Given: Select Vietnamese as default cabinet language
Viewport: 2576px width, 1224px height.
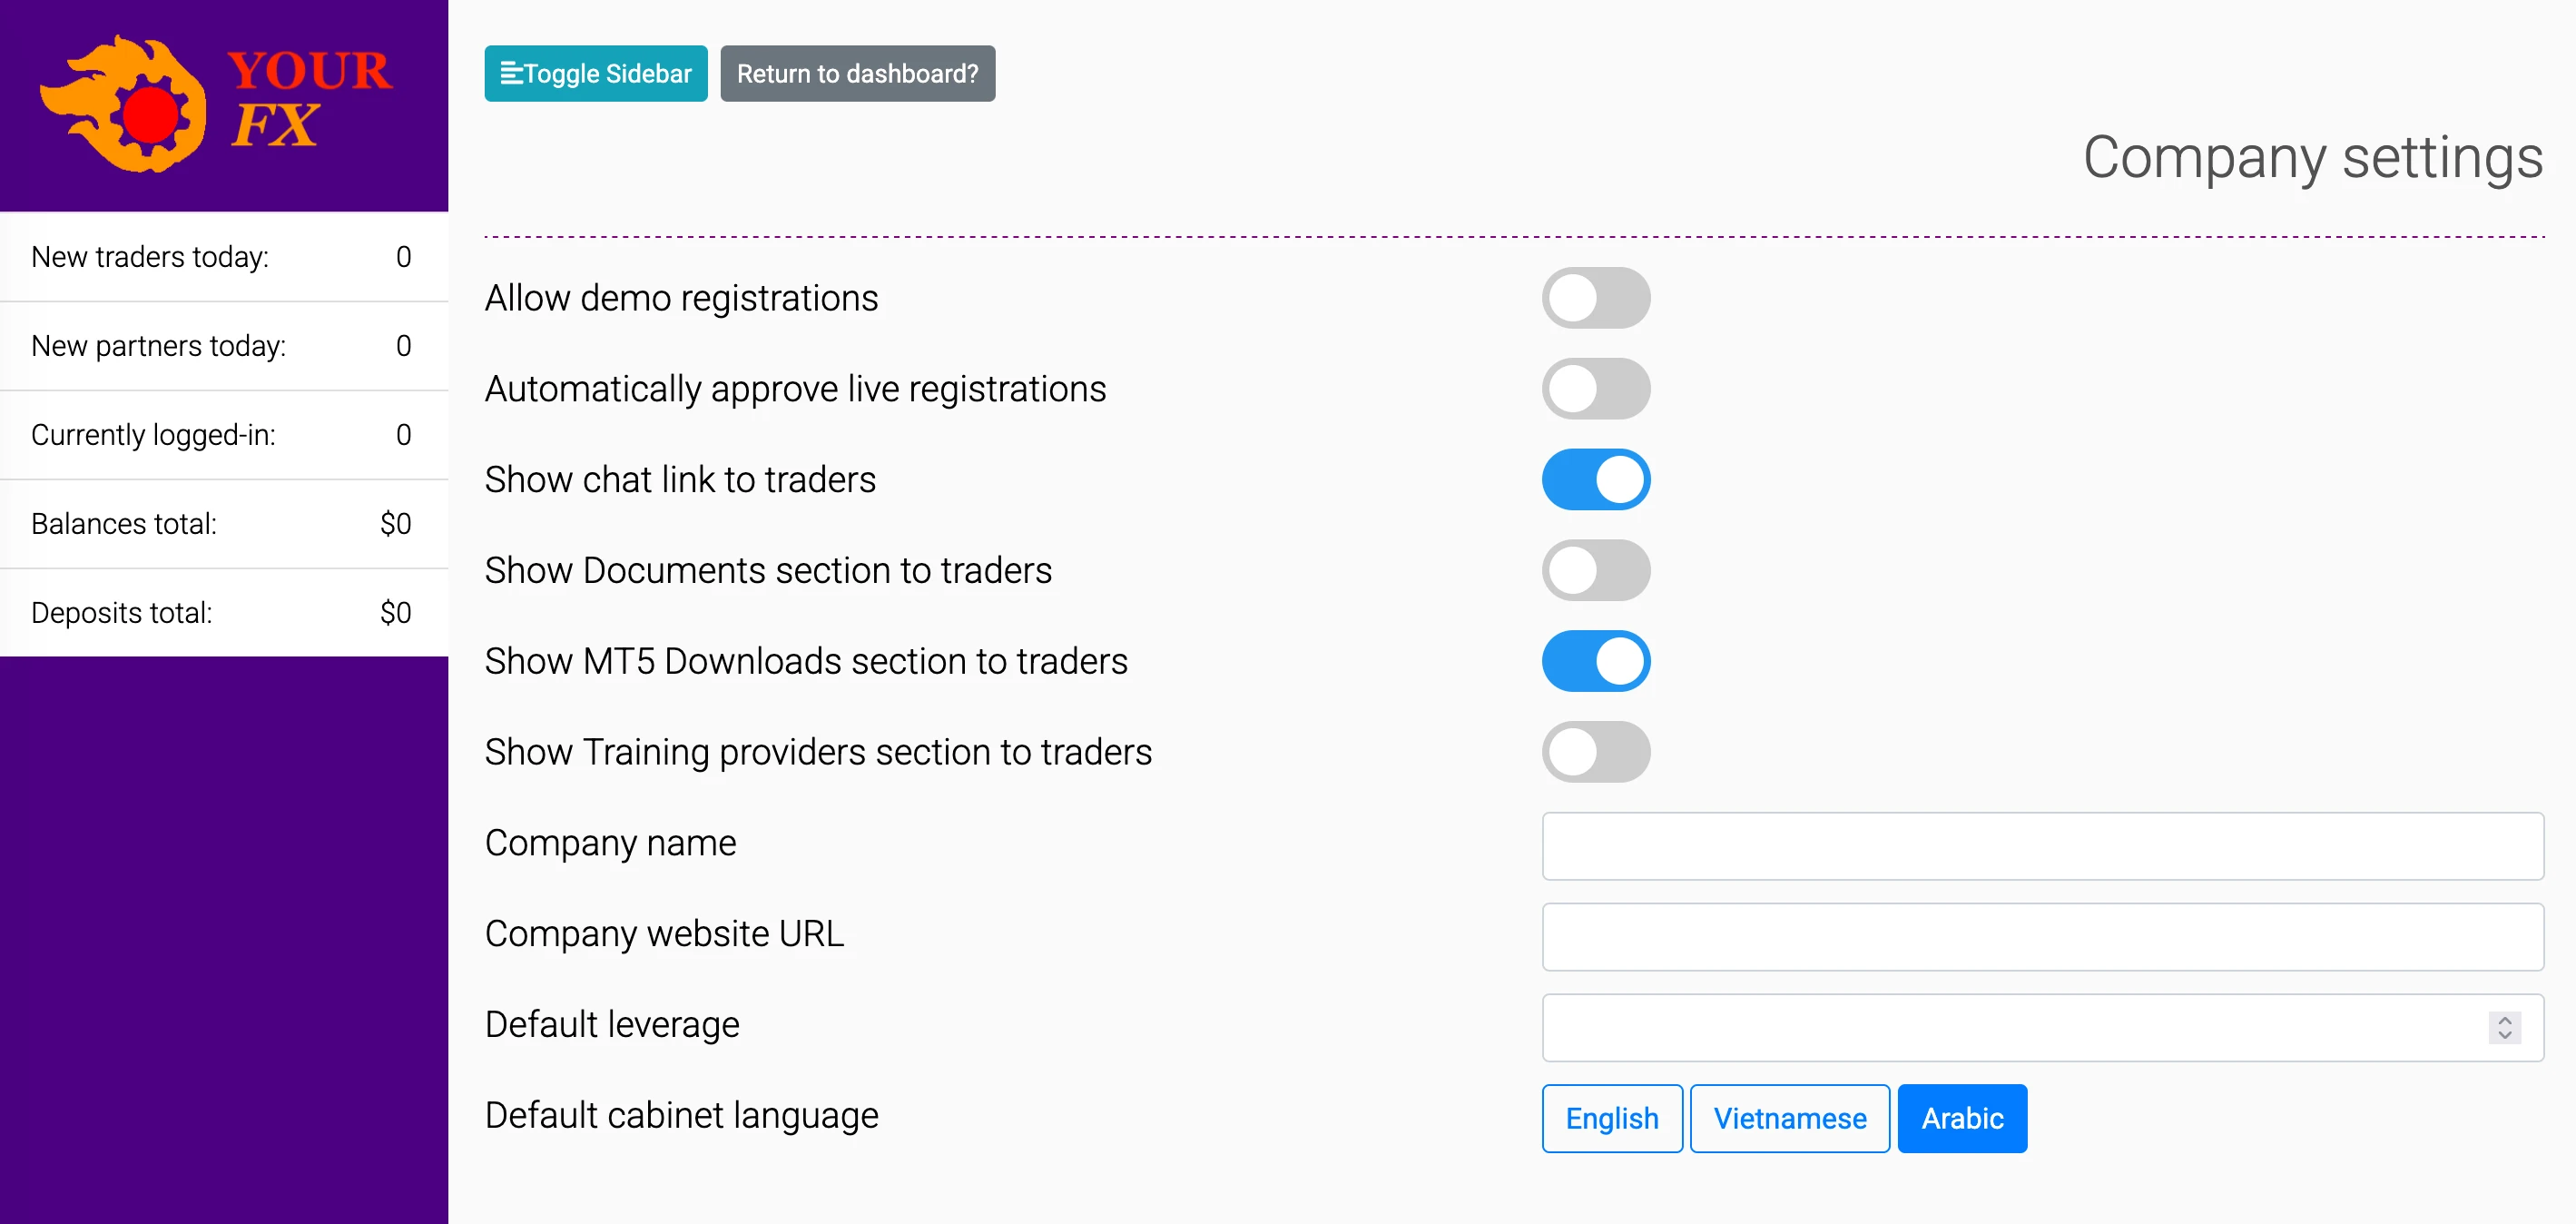Looking at the screenshot, I should tap(1789, 1118).
